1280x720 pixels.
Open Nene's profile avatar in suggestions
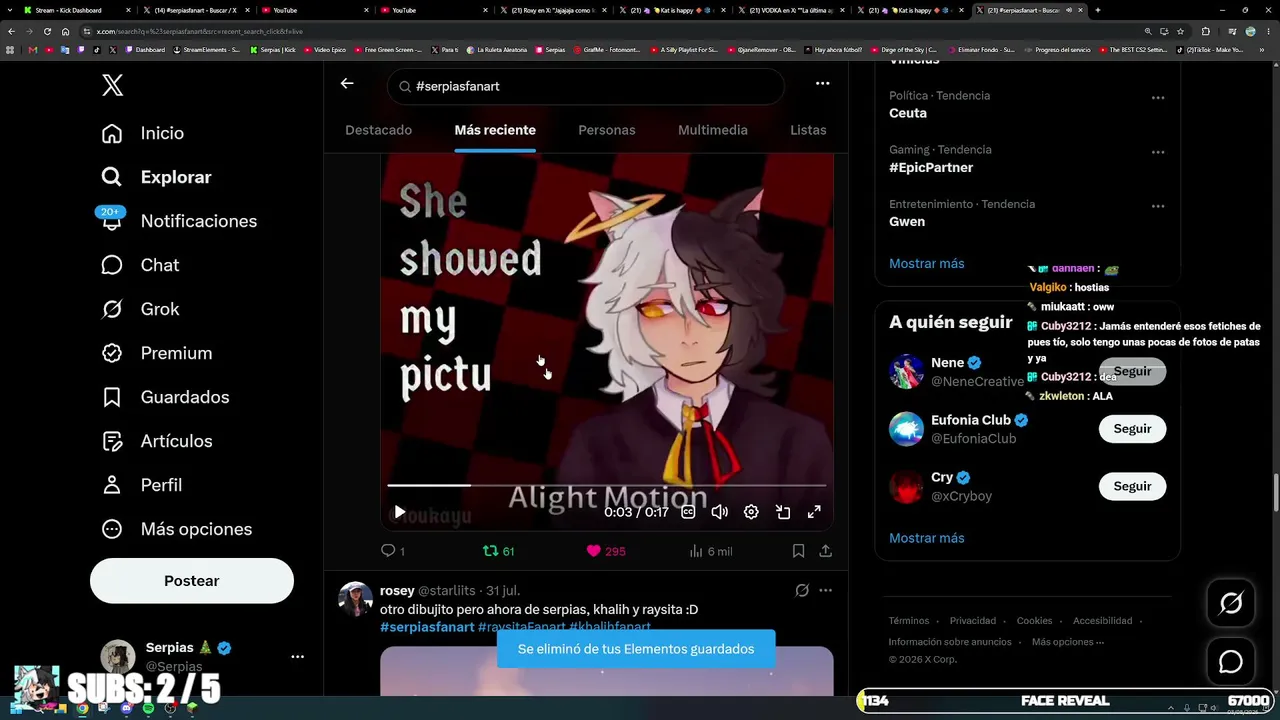[907, 371]
